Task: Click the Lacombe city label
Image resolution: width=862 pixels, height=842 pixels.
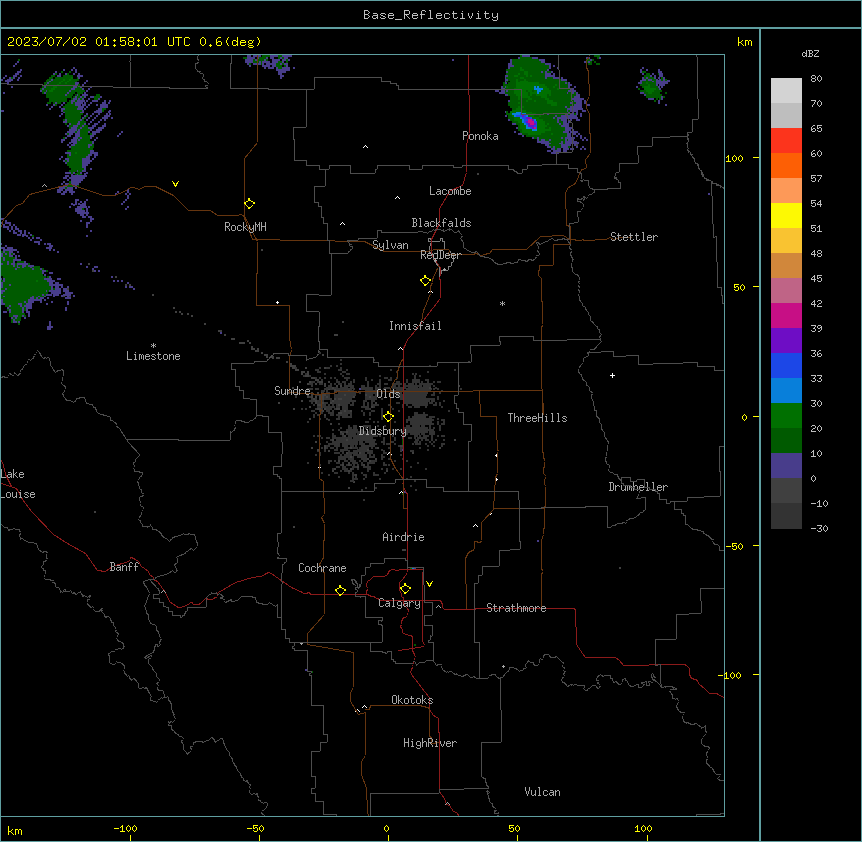Action: (450, 191)
